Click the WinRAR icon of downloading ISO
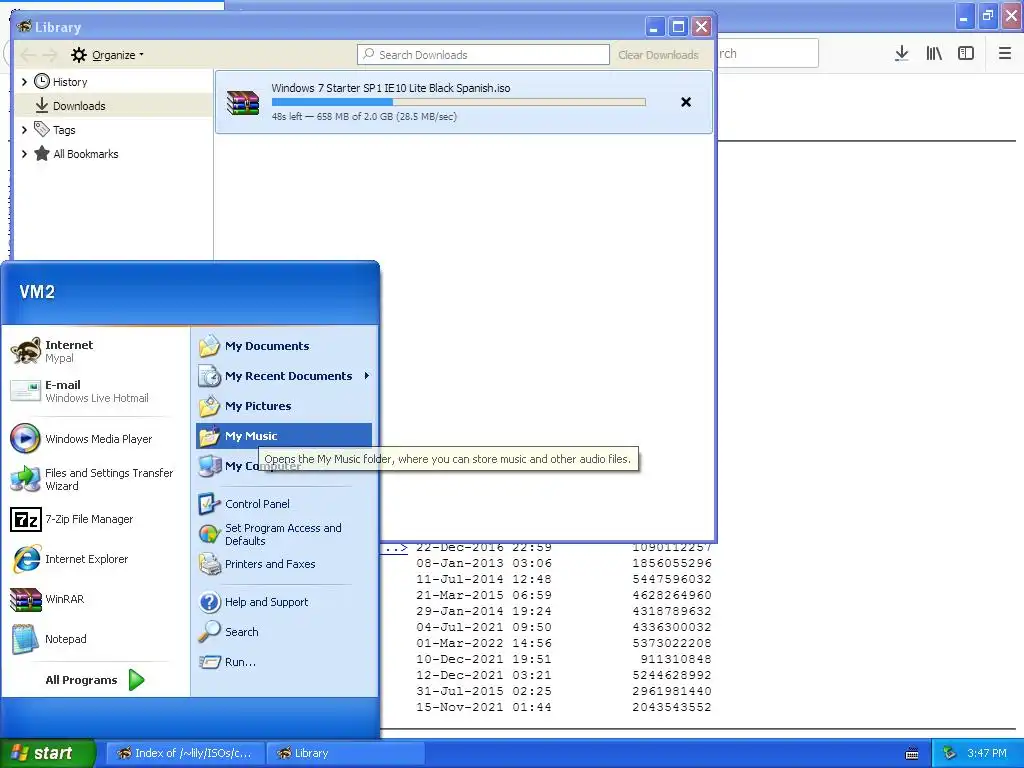 point(243,102)
